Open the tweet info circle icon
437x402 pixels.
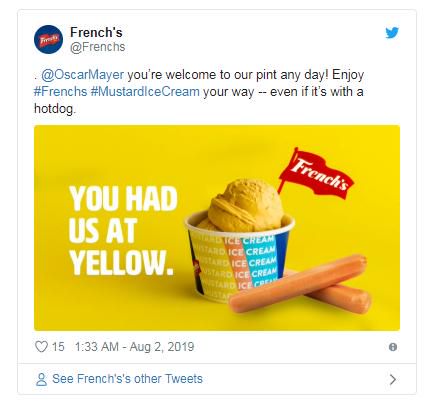click(393, 347)
